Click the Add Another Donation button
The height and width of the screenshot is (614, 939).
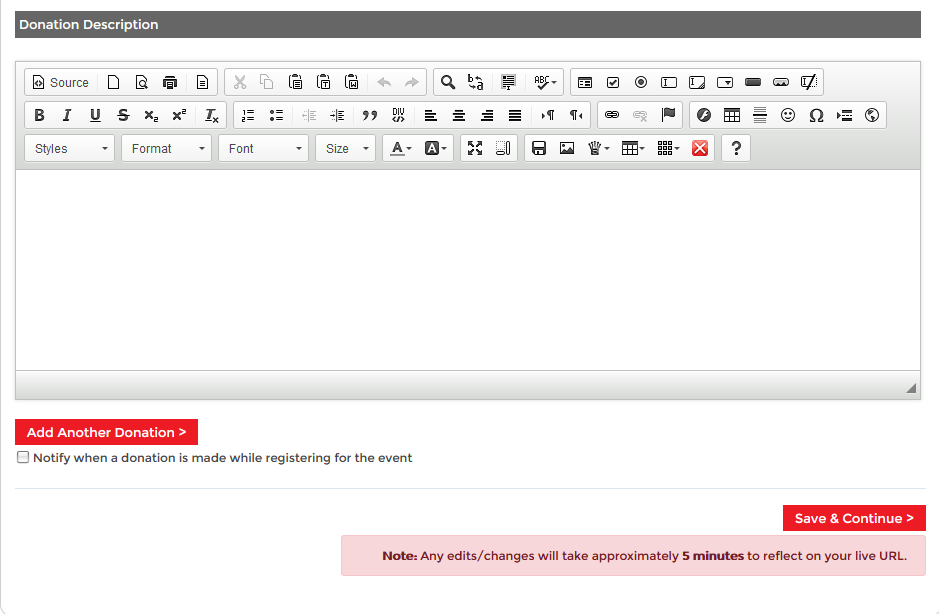pyautogui.click(x=106, y=432)
